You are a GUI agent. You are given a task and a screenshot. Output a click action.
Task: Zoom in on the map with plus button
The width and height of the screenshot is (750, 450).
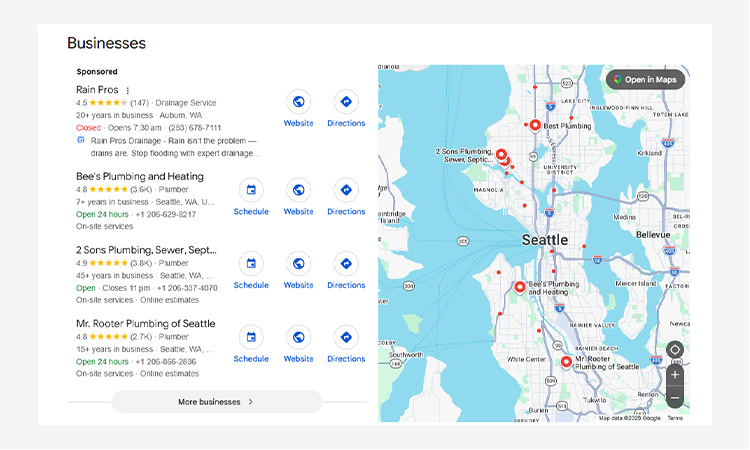(x=675, y=375)
